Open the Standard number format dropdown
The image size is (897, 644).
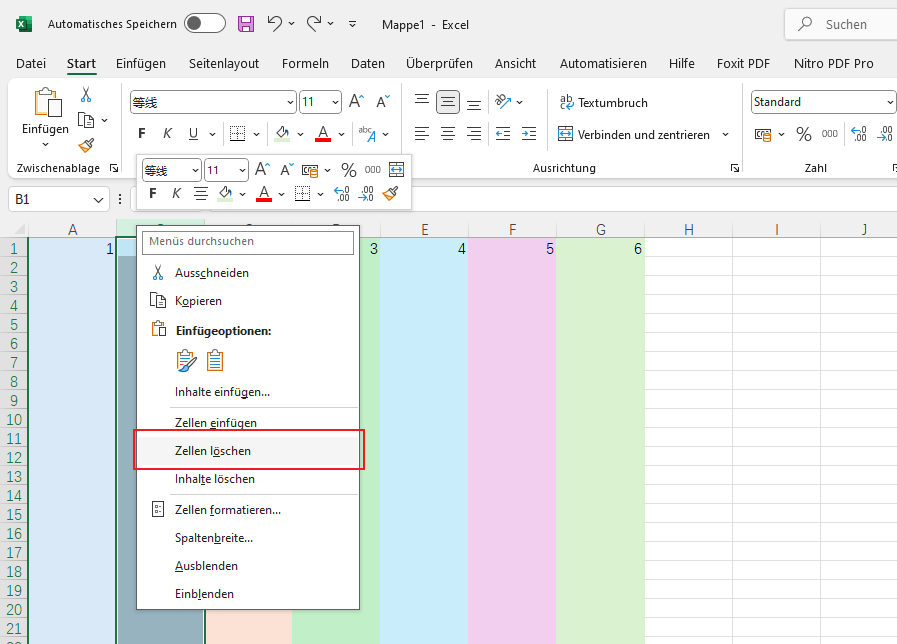(x=890, y=102)
